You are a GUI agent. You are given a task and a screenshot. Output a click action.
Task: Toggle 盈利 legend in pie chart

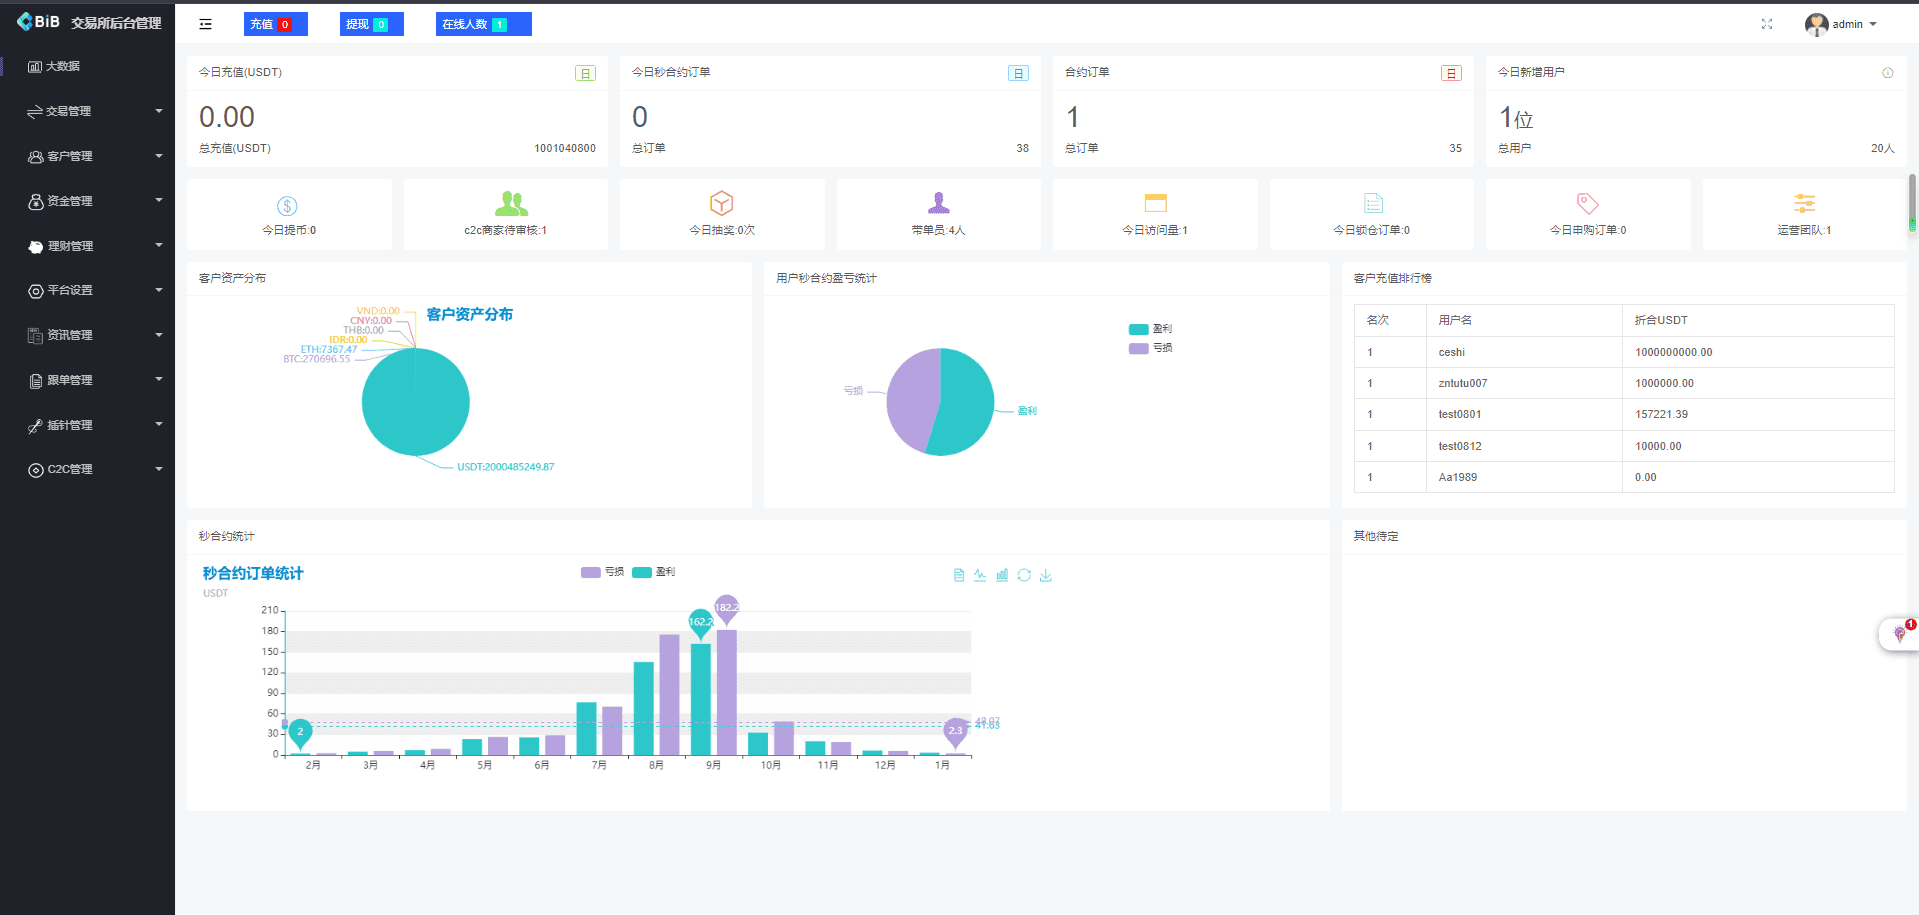coord(1150,329)
